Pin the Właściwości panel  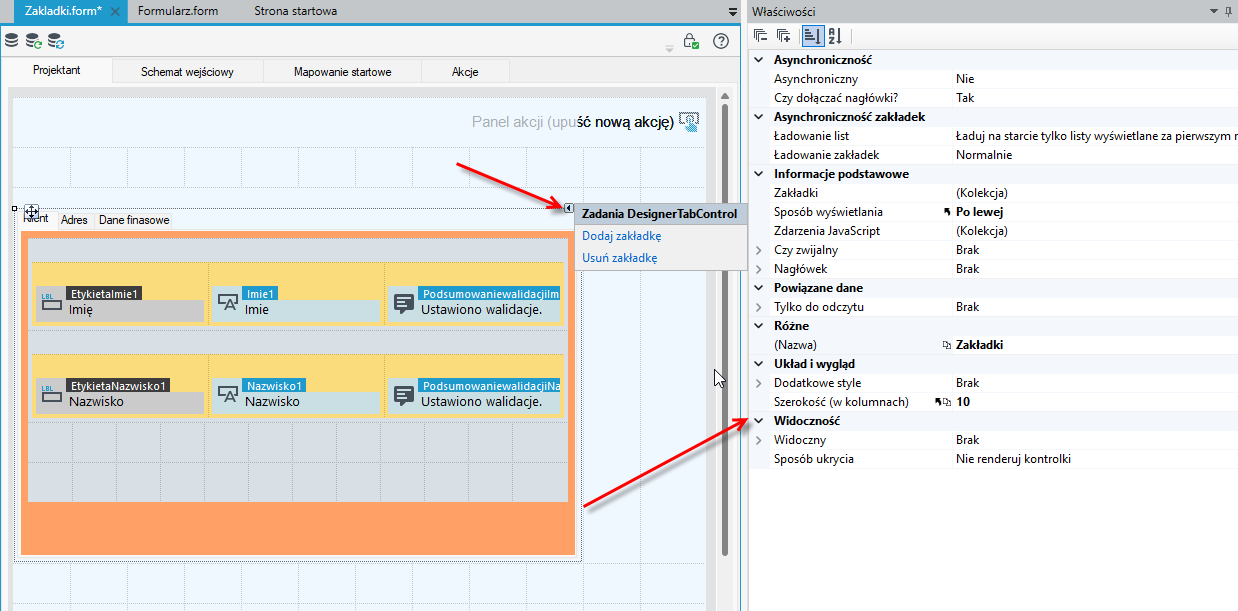1228,10
